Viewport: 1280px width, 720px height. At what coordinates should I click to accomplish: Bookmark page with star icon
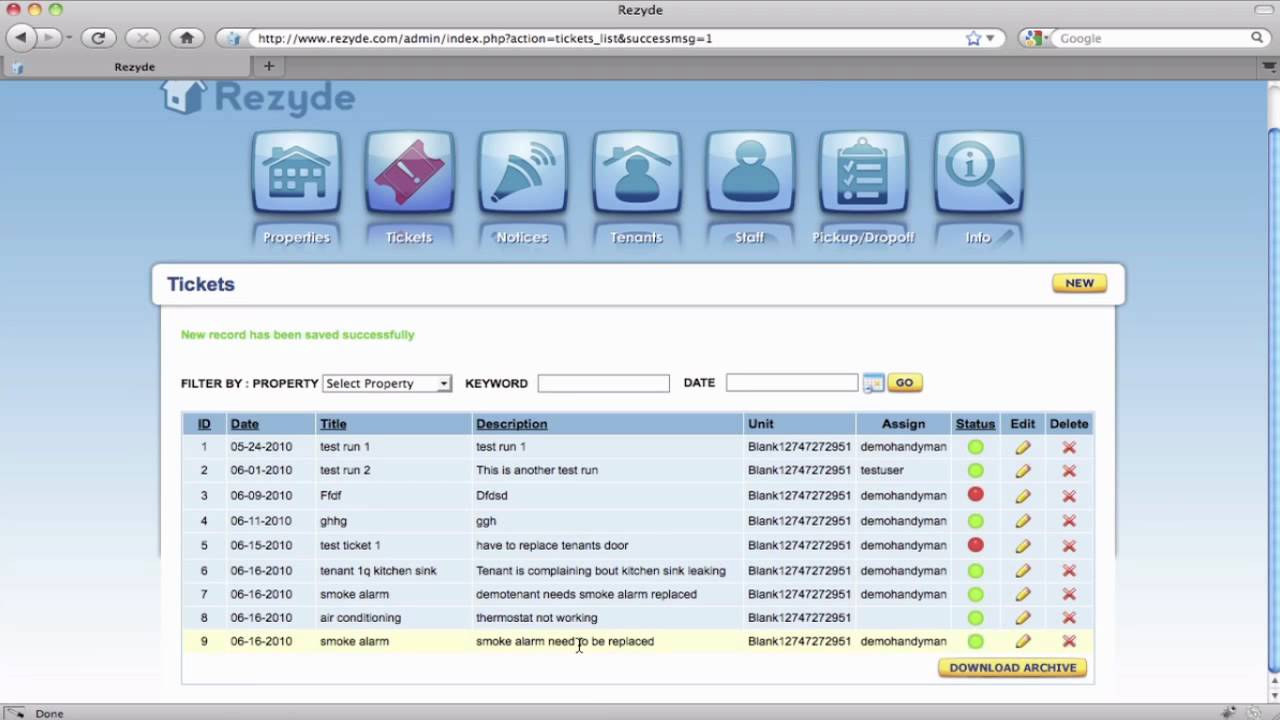point(973,38)
